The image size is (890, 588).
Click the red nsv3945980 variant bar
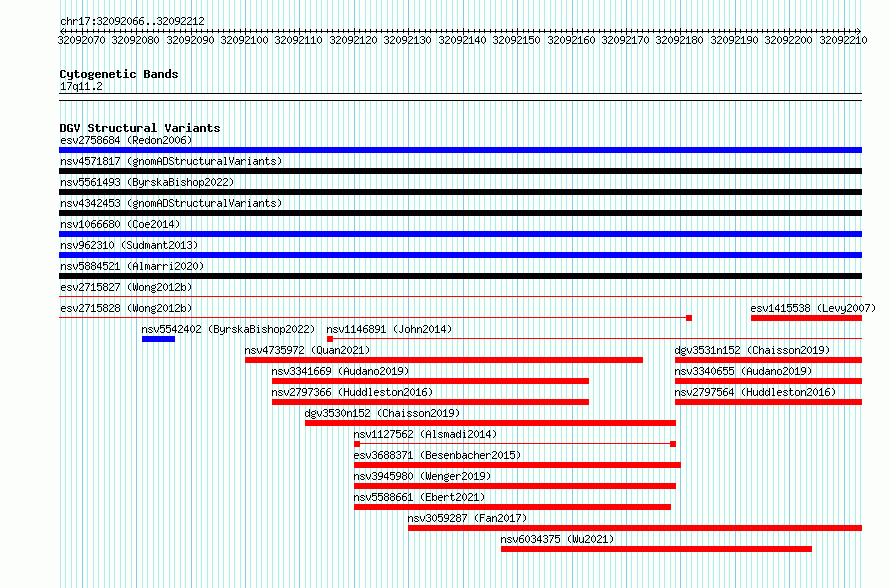click(x=515, y=486)
